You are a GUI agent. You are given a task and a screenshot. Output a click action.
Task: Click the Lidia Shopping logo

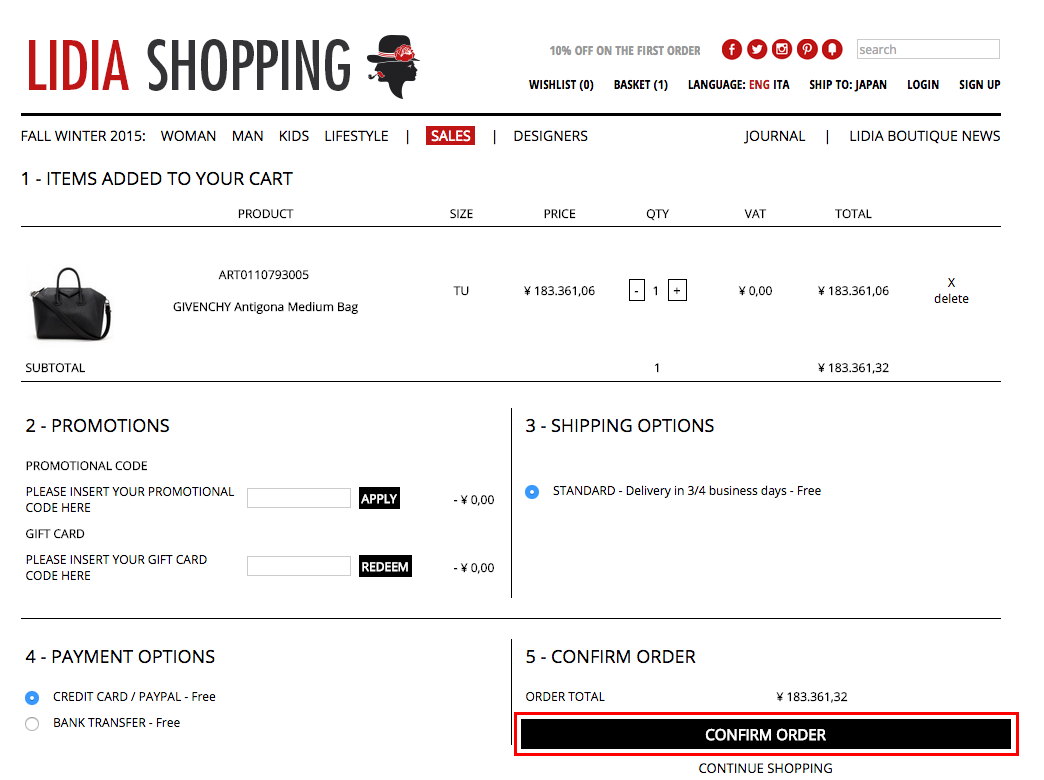tap(224, 66)
